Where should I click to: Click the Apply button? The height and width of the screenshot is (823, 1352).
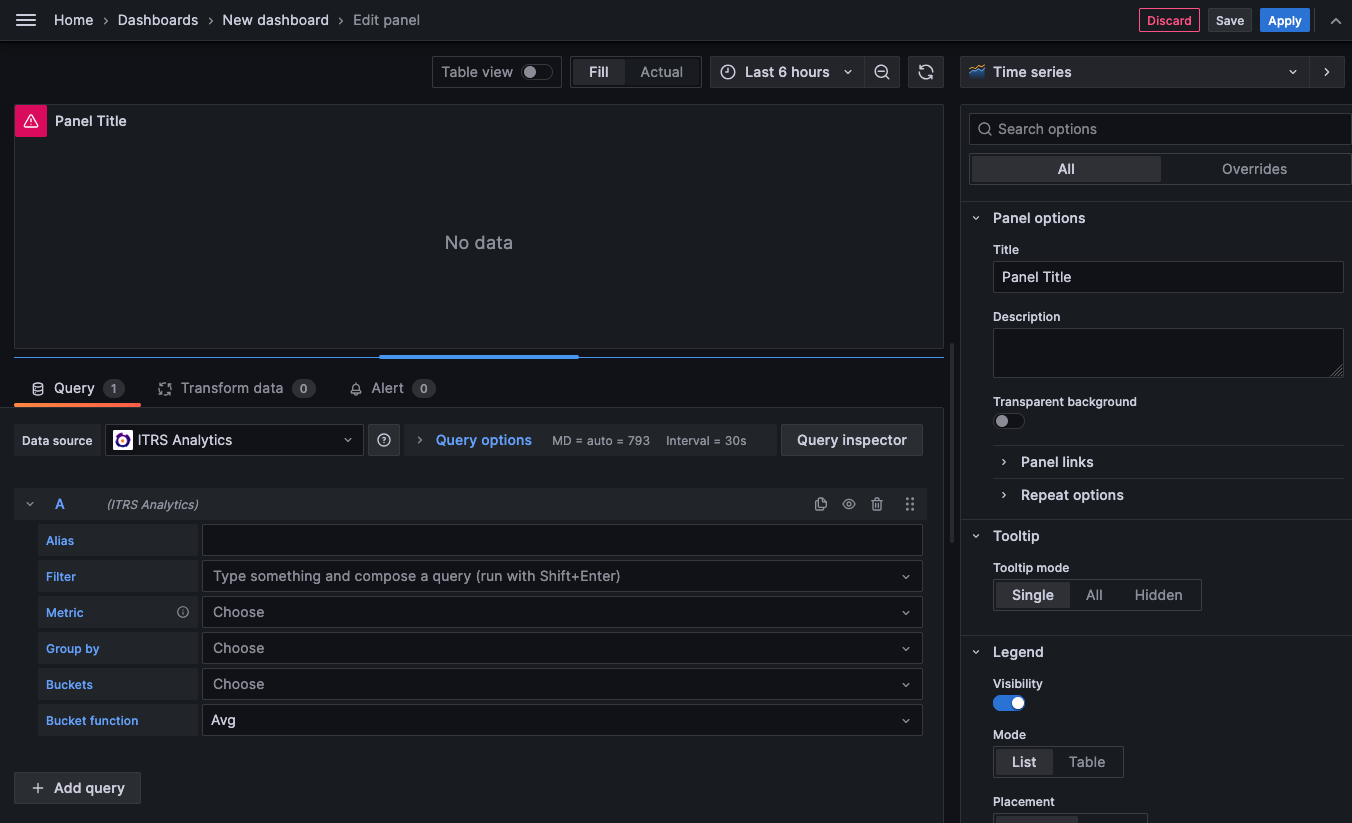click(x=1284, y=20)
